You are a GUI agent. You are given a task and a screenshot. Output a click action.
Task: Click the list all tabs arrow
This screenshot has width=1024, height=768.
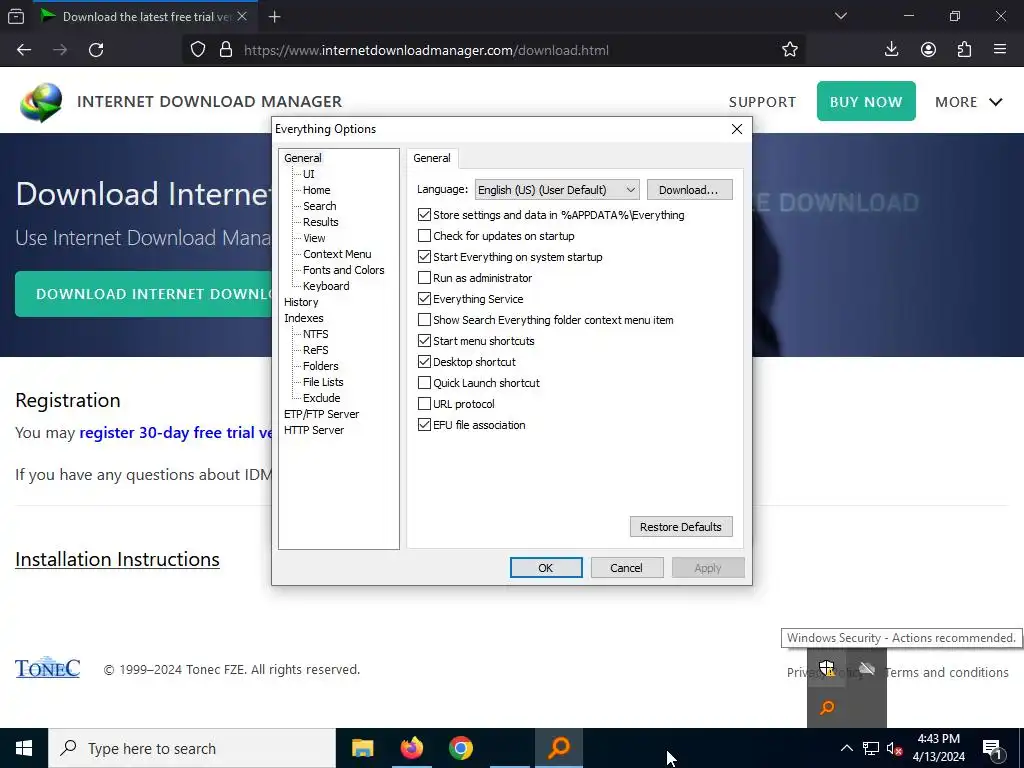pos(840,16)
